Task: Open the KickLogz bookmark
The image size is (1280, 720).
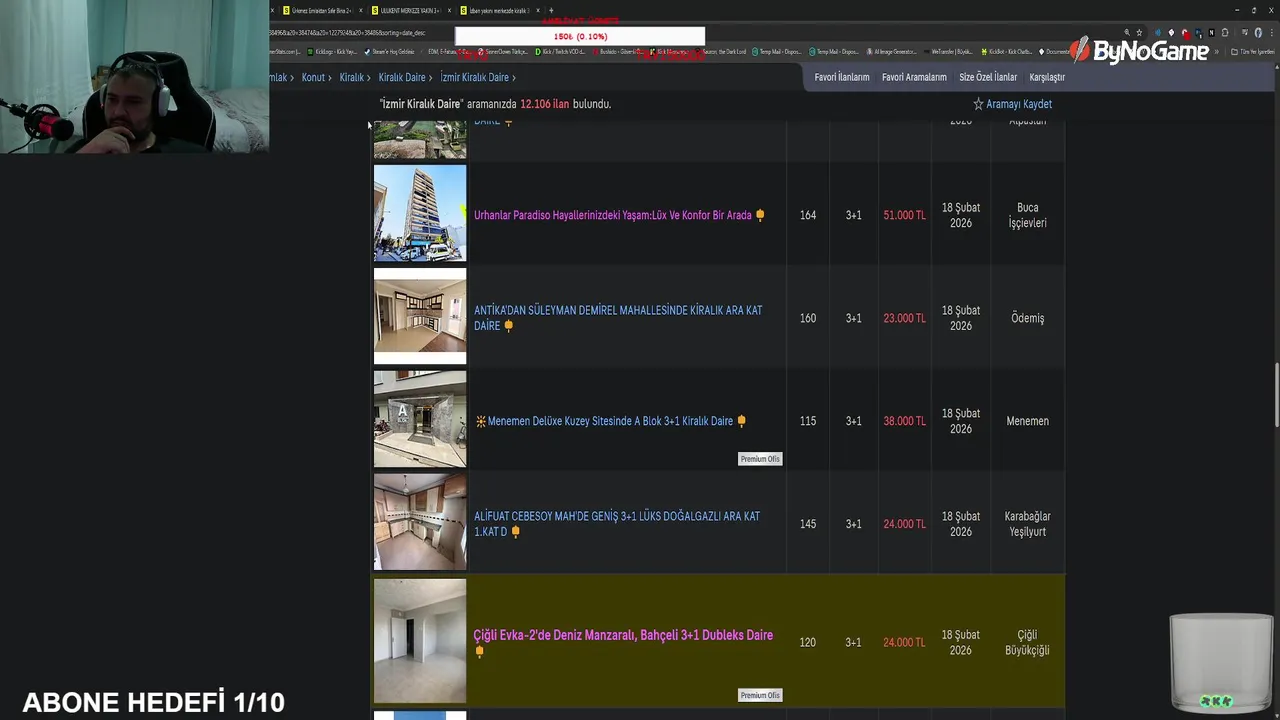Action: coord(333,51)
